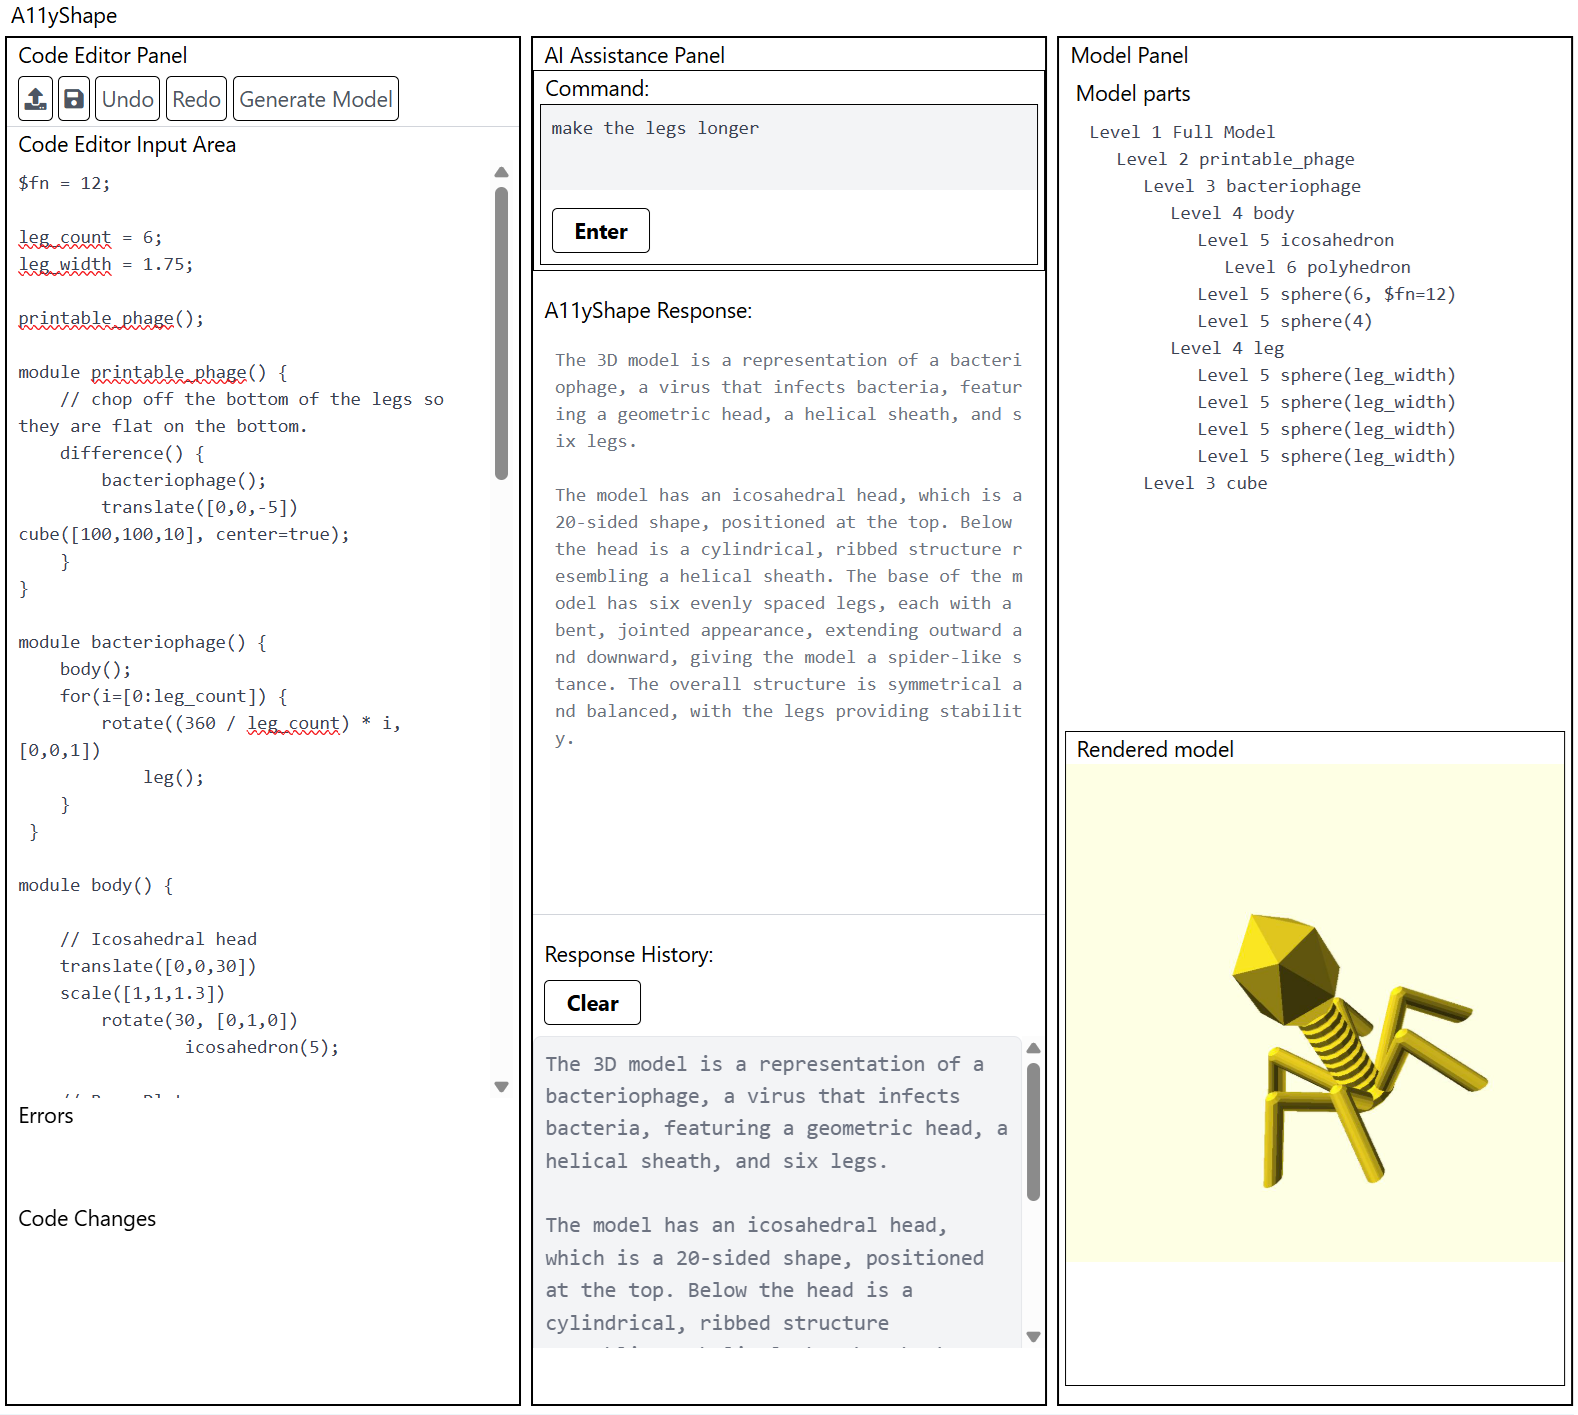Select Level 3 bacteriophage tree node

[1251, 186]
